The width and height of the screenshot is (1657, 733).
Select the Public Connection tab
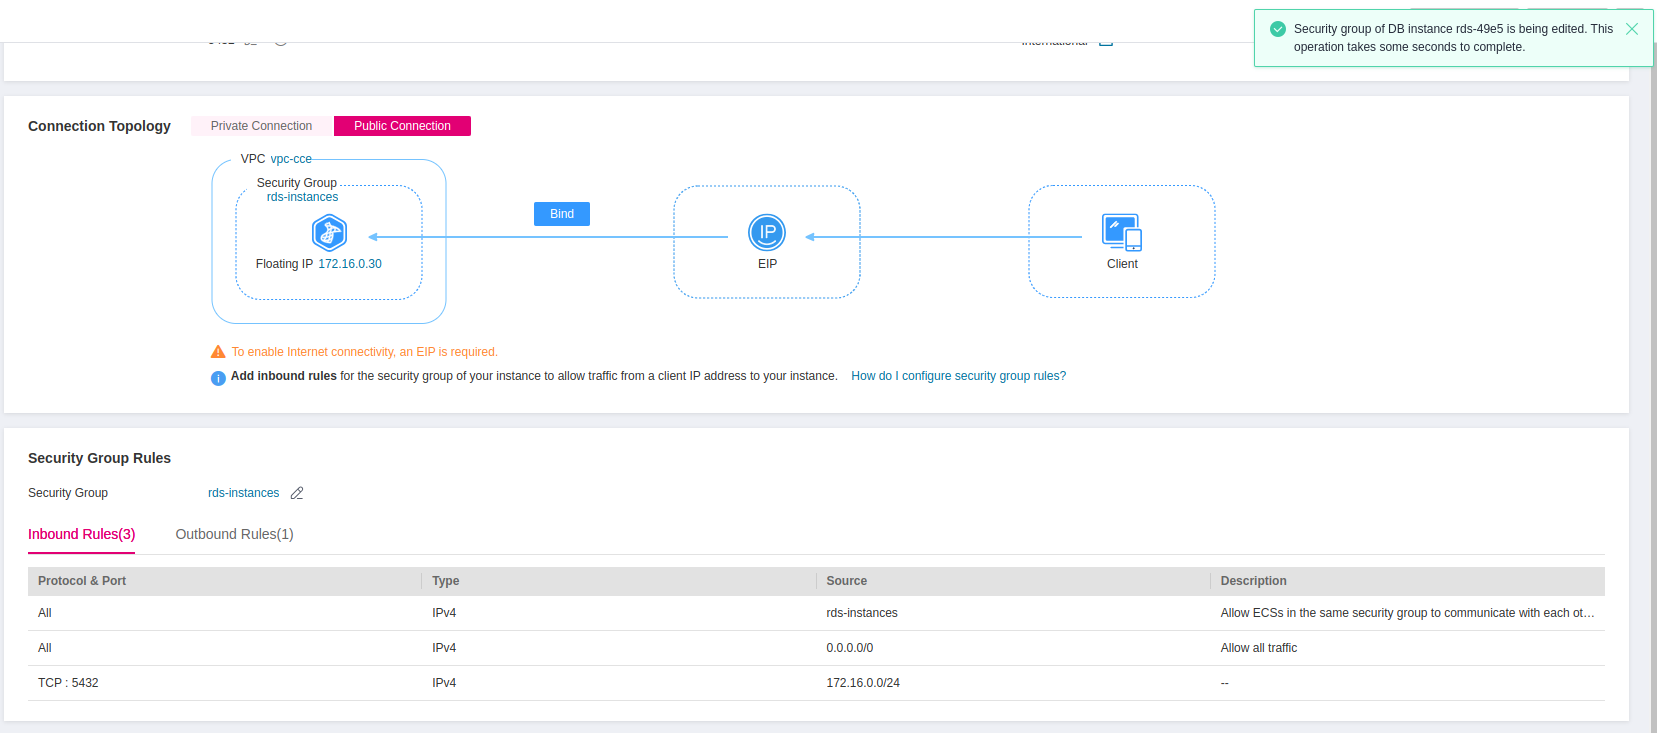402,126
